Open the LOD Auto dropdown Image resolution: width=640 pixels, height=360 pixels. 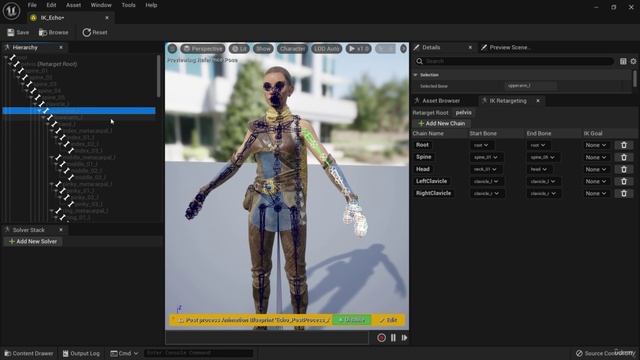coord(327,49)
